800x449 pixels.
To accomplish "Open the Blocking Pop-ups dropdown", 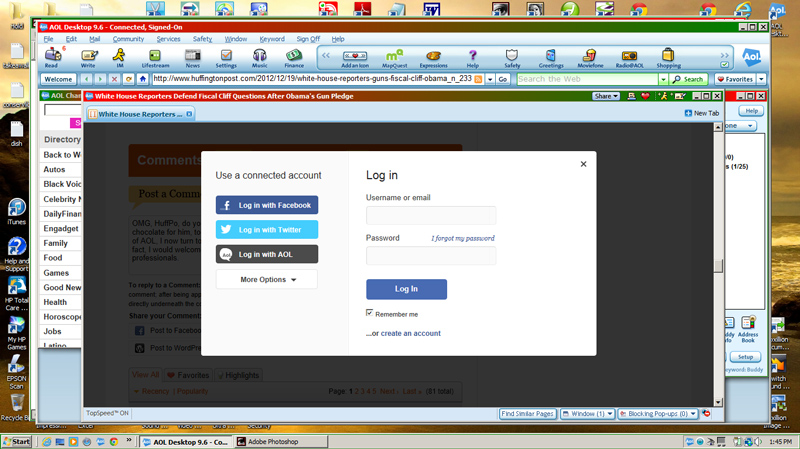I will pos(658,414).
